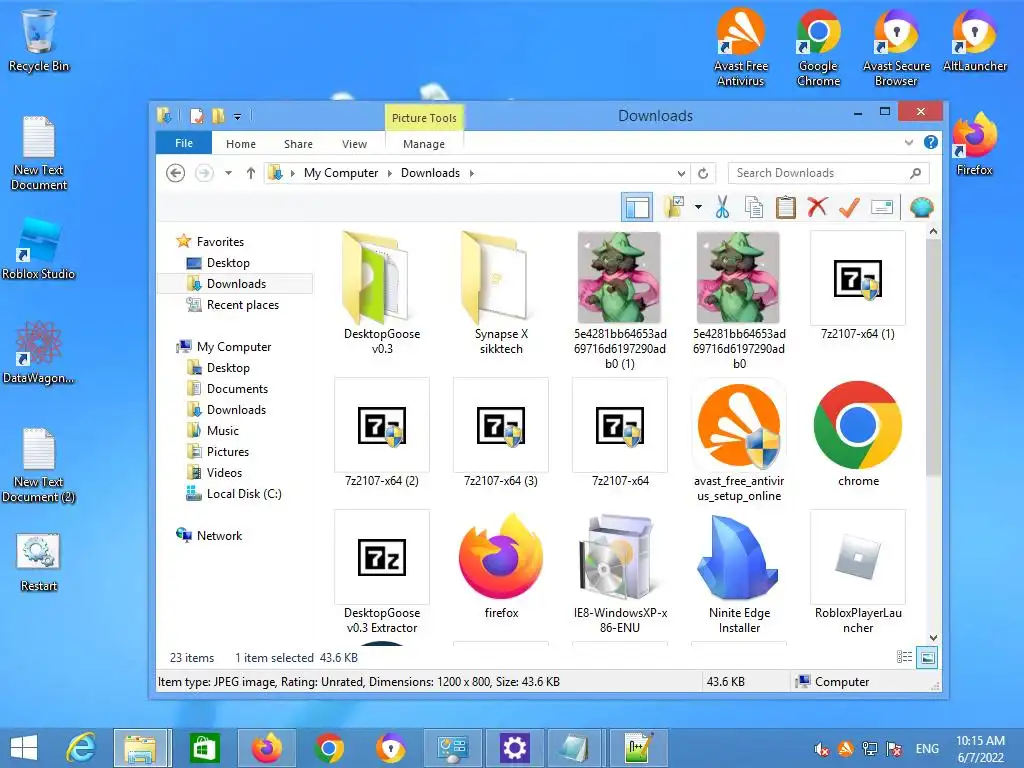The height and width of the screenshot is (768, 1024).
Task: Switch to details view in status bar
Action: point(904,657)
